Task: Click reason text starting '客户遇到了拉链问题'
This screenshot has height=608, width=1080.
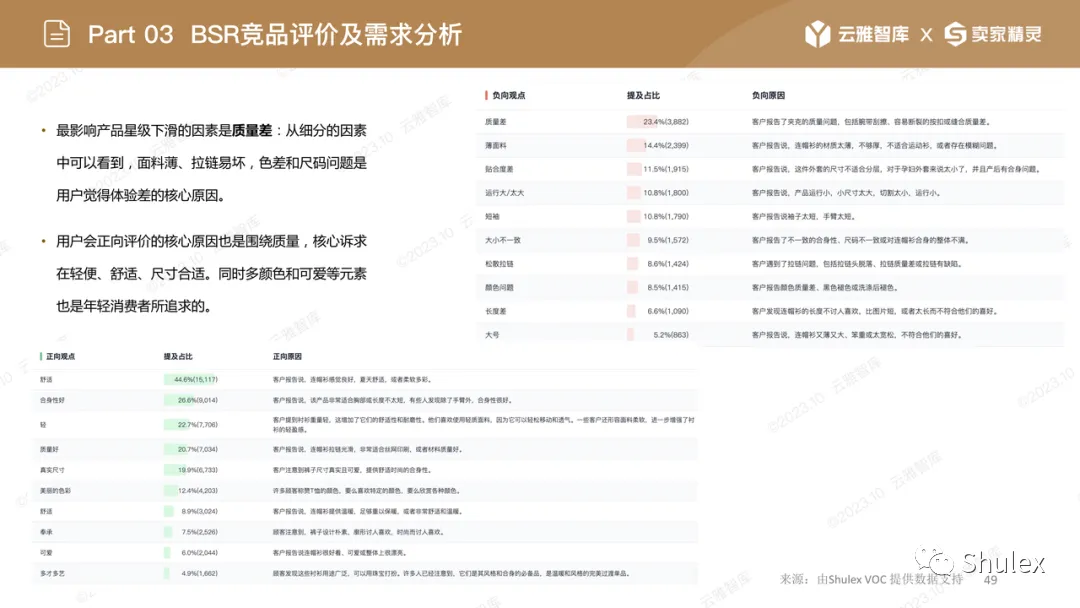Action: [x=856, y=264]
